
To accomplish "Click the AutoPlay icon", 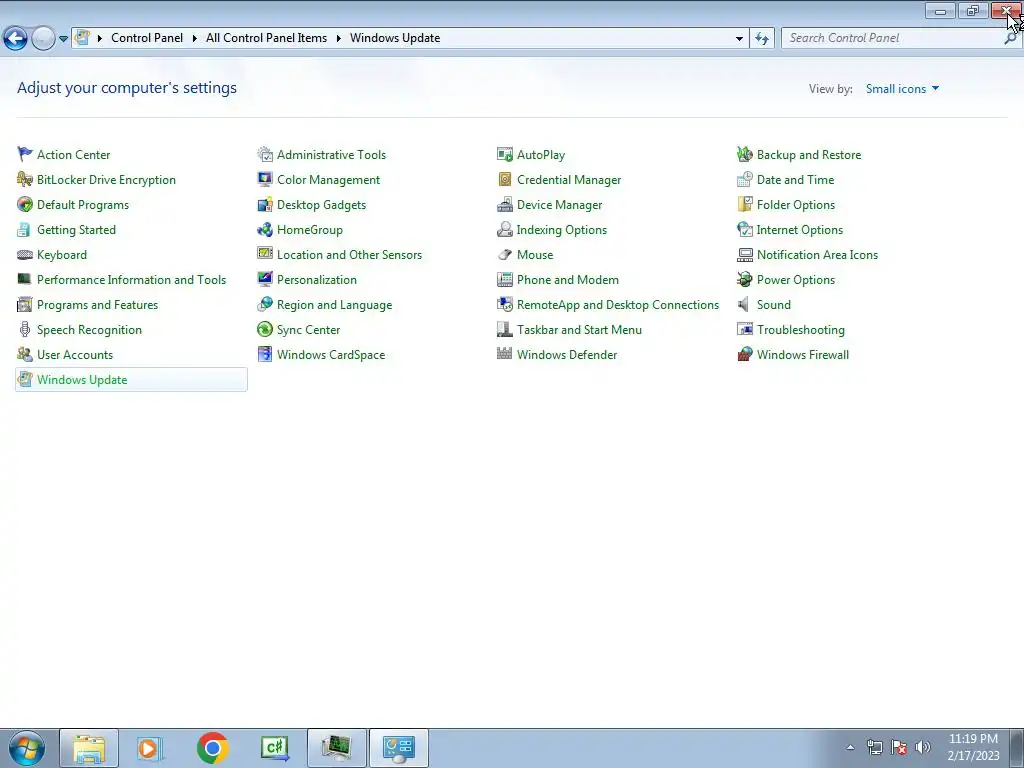I will [x=505, y=155].
